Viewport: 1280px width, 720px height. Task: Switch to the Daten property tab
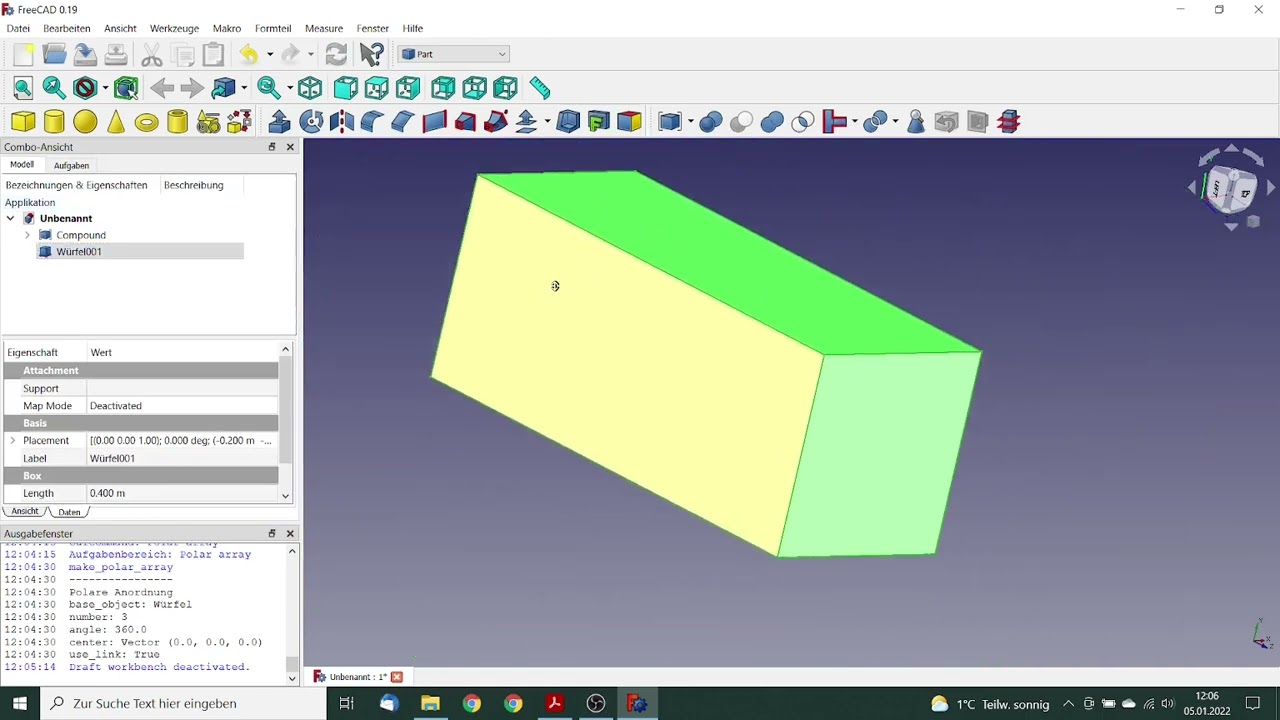(69, 512)
